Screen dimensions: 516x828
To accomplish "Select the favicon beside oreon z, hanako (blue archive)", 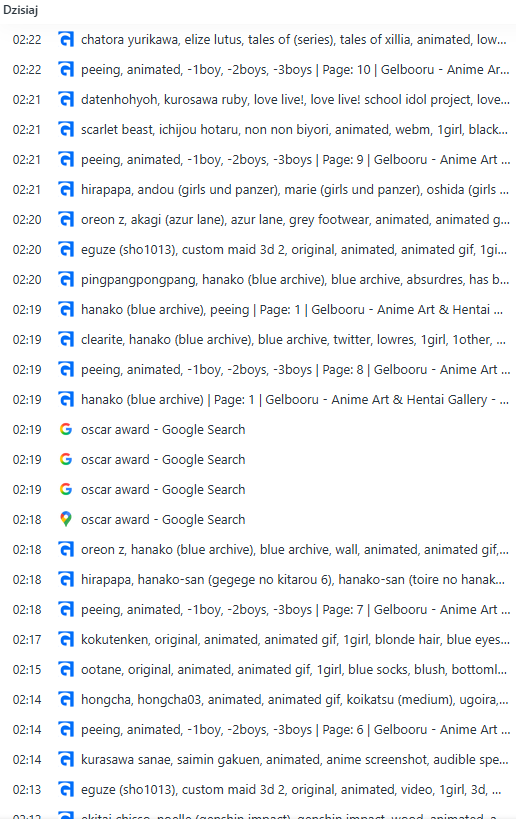I will (65, 550).
